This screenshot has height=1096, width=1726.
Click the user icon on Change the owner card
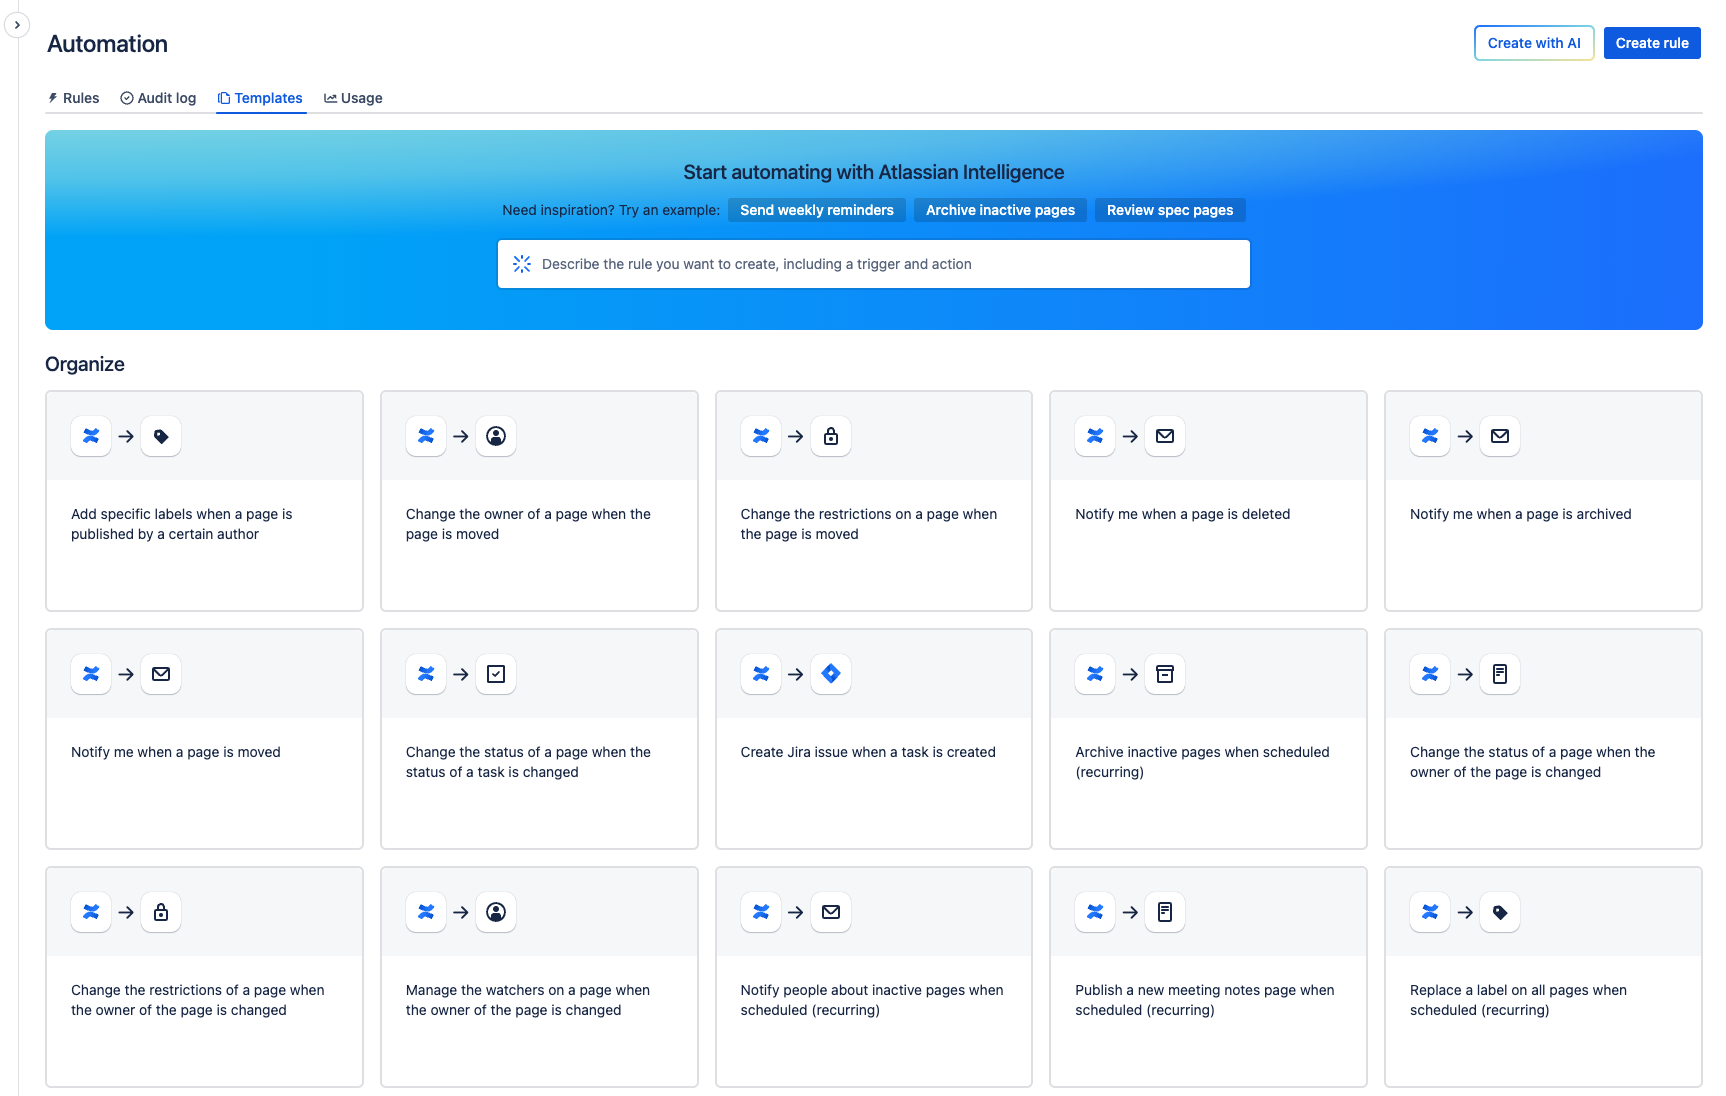tap(496, 436)
